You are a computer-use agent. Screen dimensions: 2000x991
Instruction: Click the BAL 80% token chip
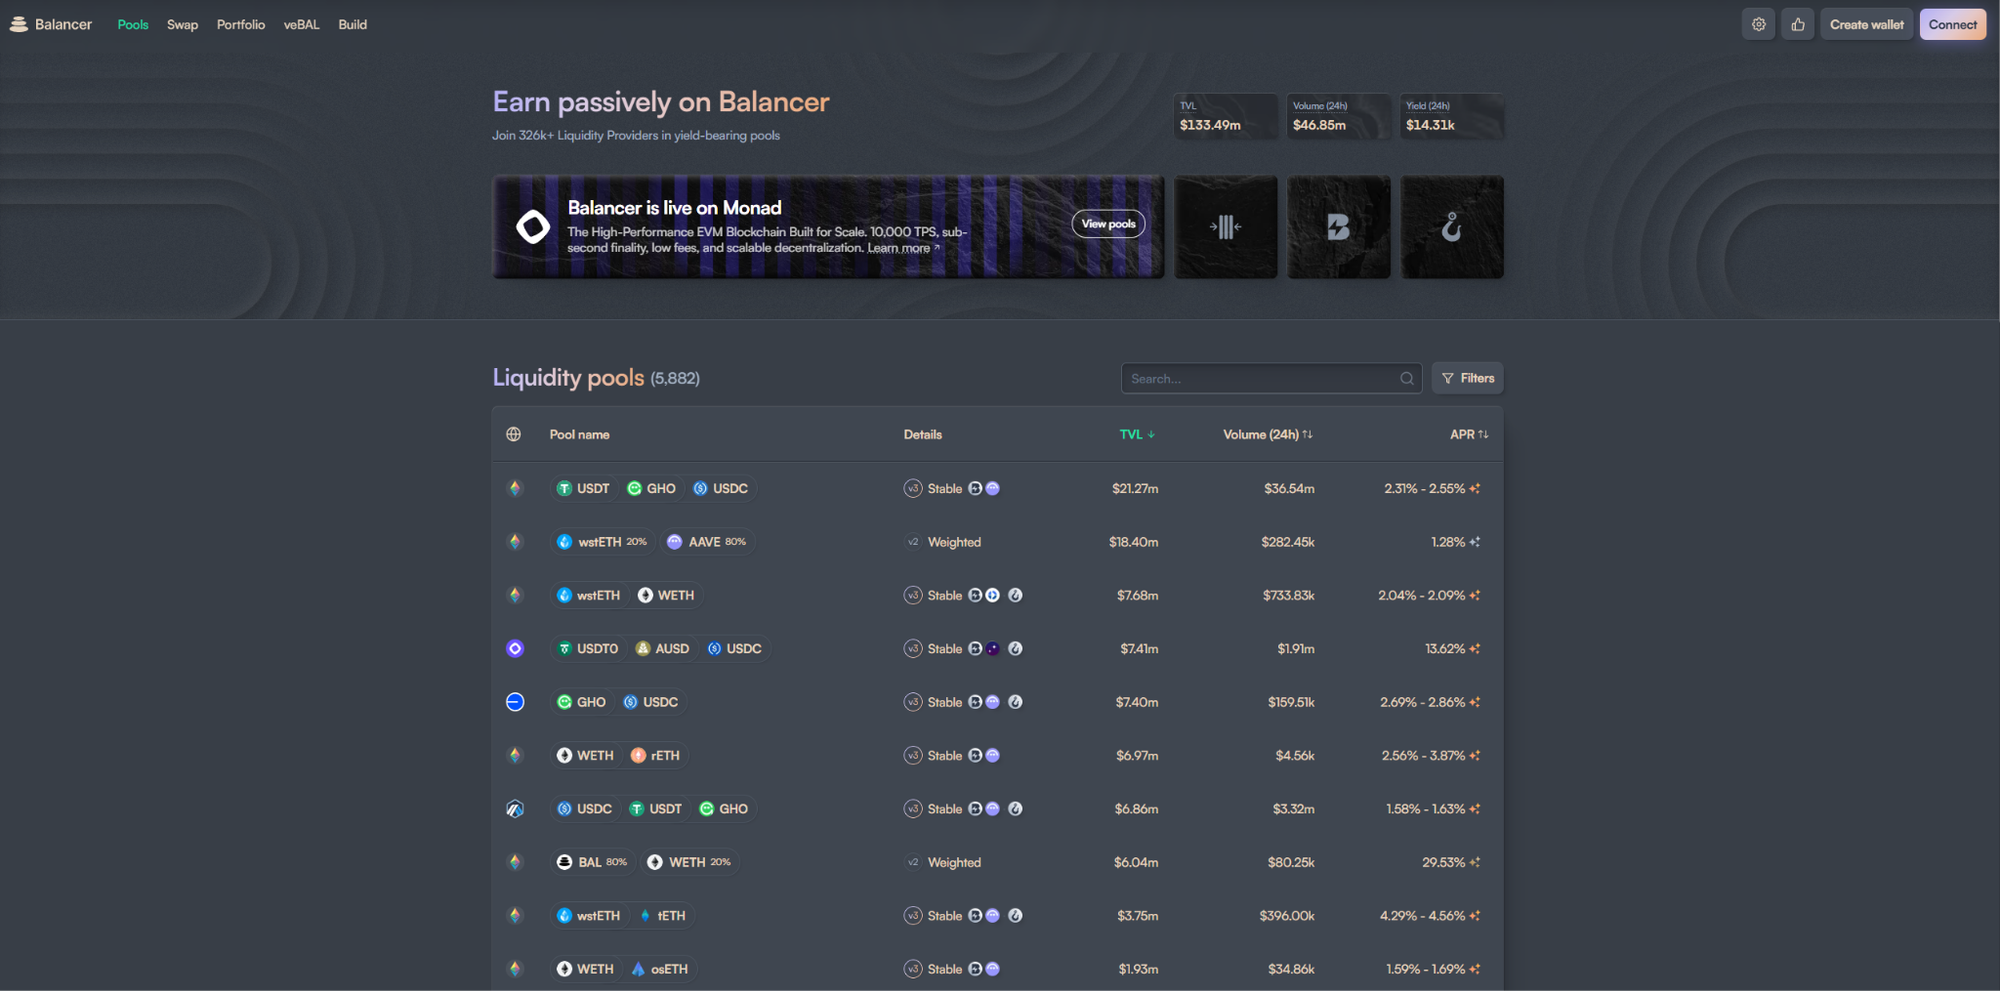[x=593, y=862]
